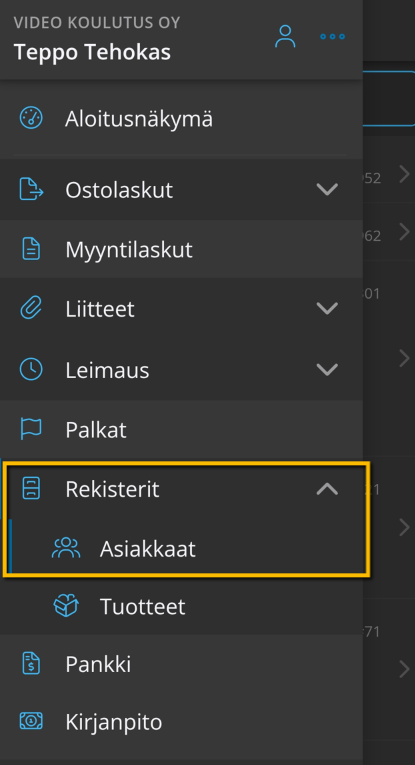Click the Asiakkaat people icon

66,548
